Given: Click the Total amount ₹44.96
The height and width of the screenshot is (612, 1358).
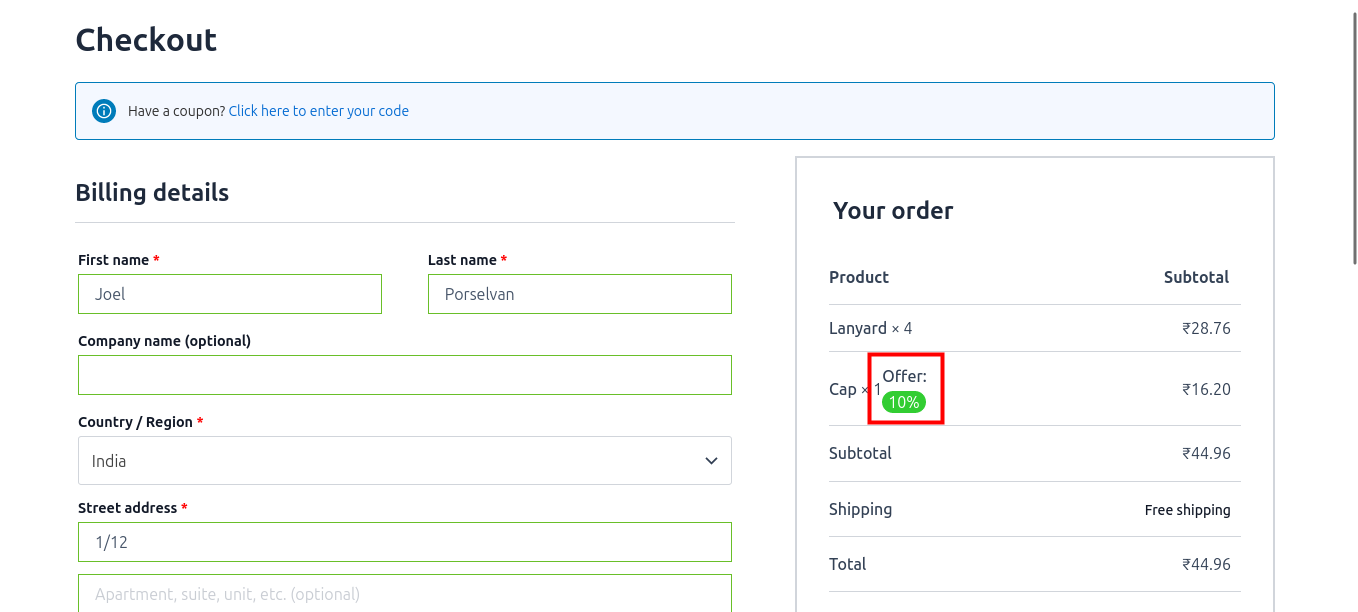Looking at the screenshot, I should (x=1206, y=564).
